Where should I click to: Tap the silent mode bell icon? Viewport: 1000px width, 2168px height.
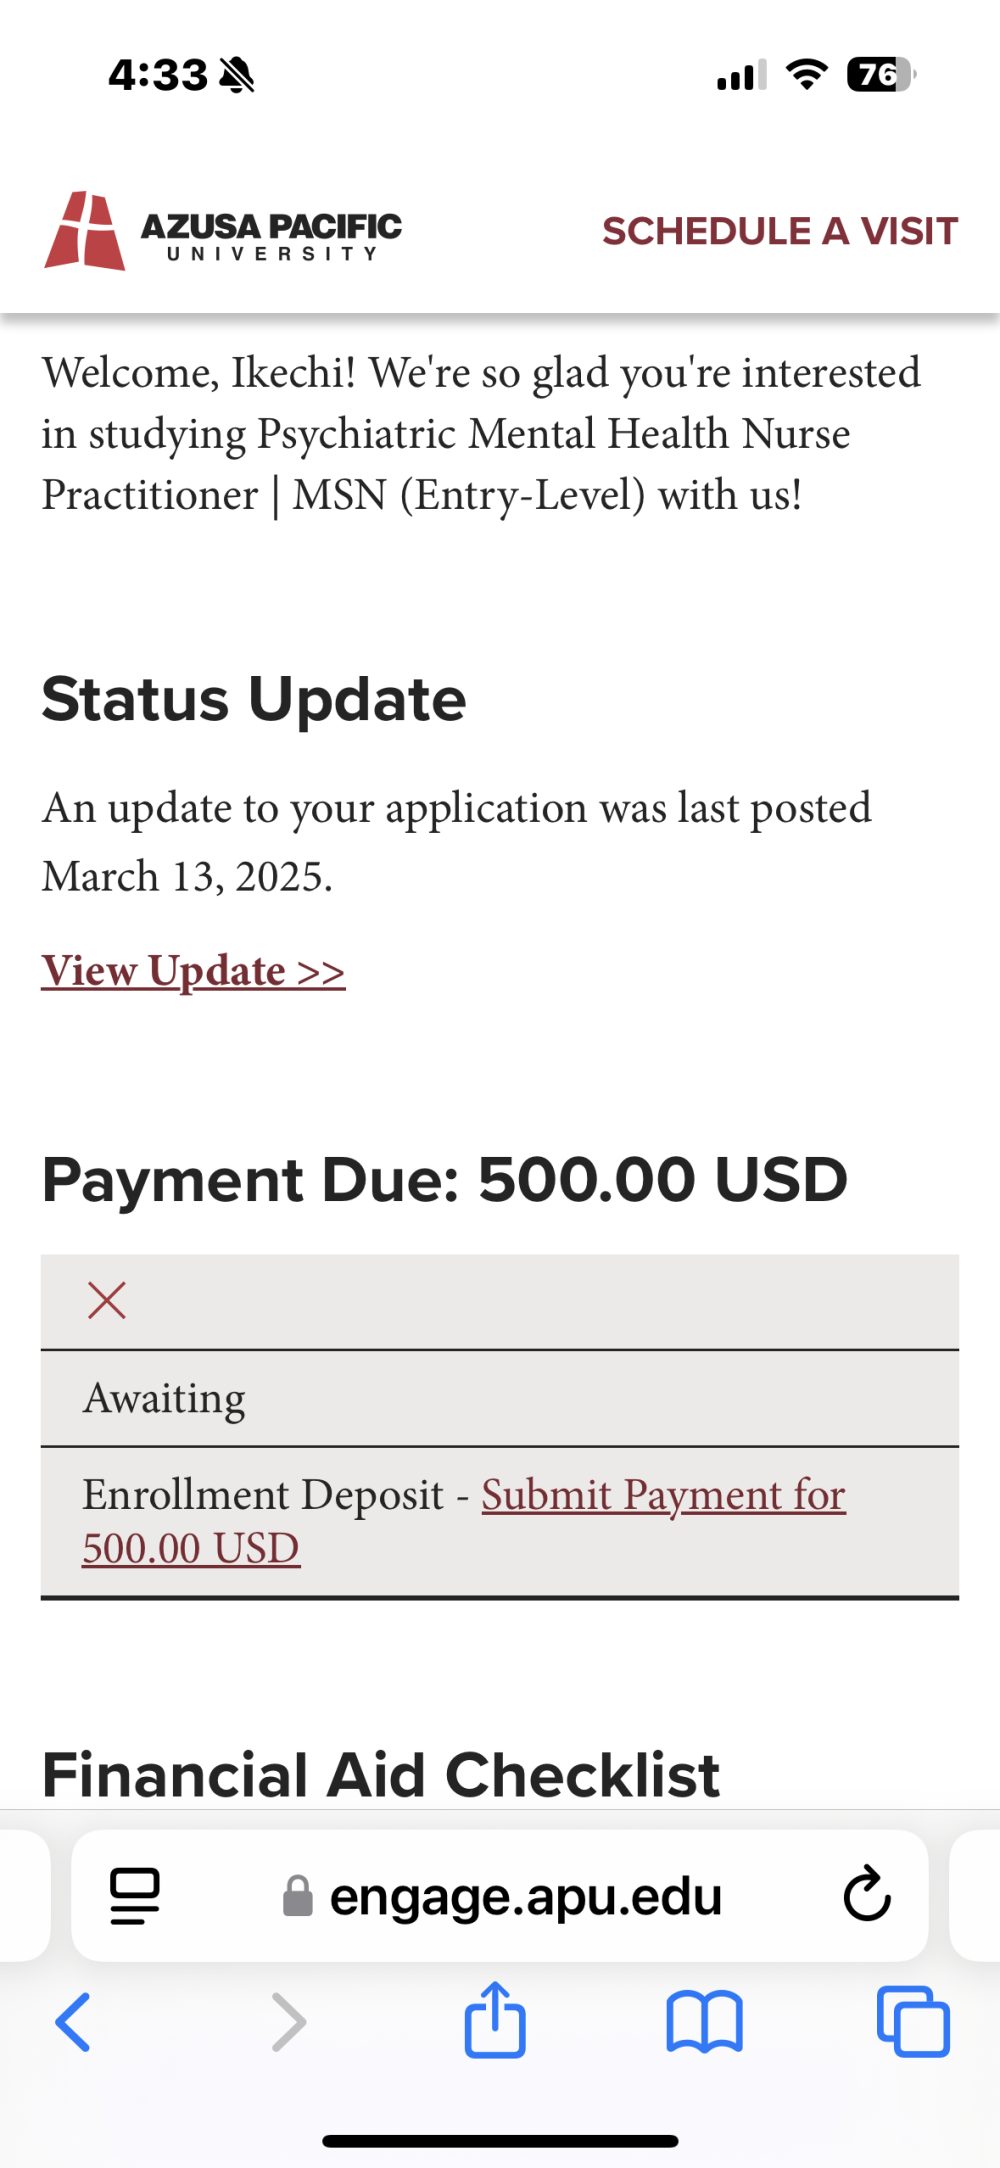coord(237,75)
